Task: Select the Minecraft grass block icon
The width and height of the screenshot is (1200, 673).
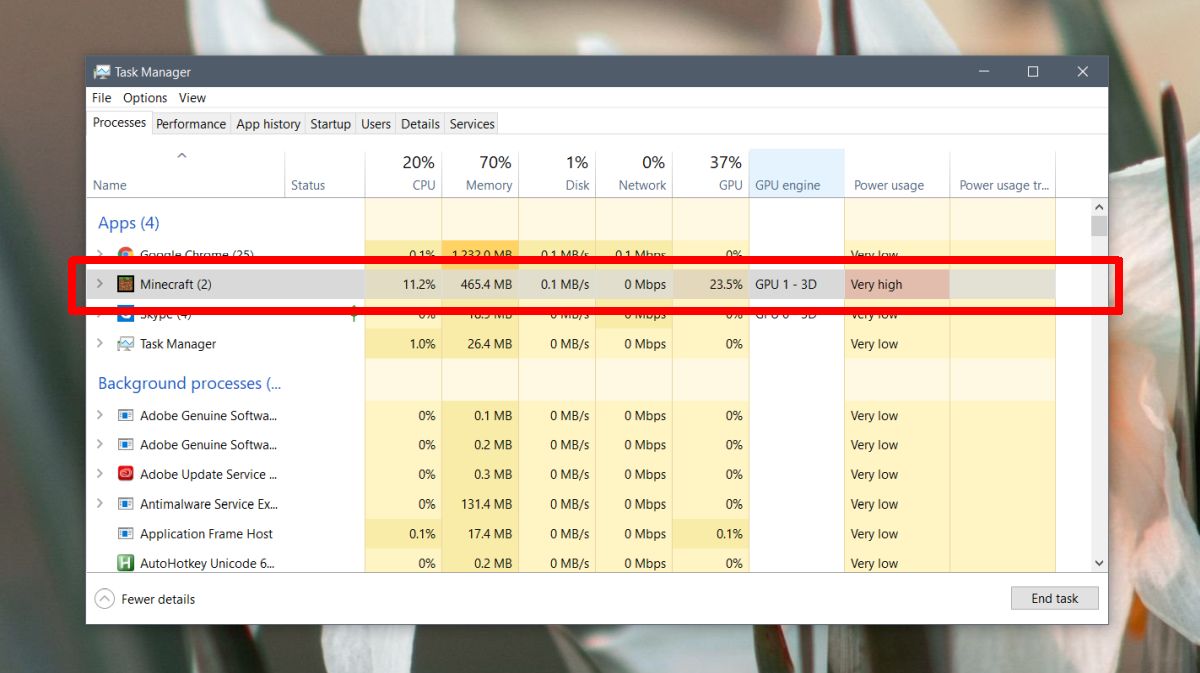Action: 124,283
